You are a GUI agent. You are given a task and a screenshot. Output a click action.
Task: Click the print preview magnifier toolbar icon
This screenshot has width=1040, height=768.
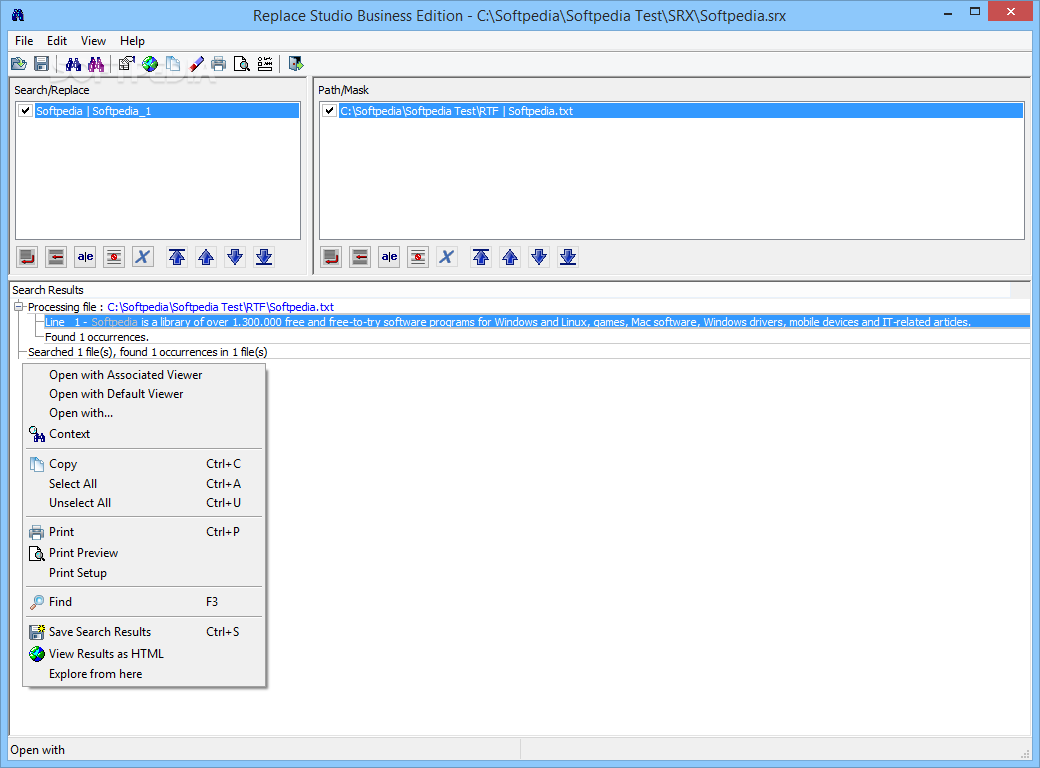click(242, 64)
